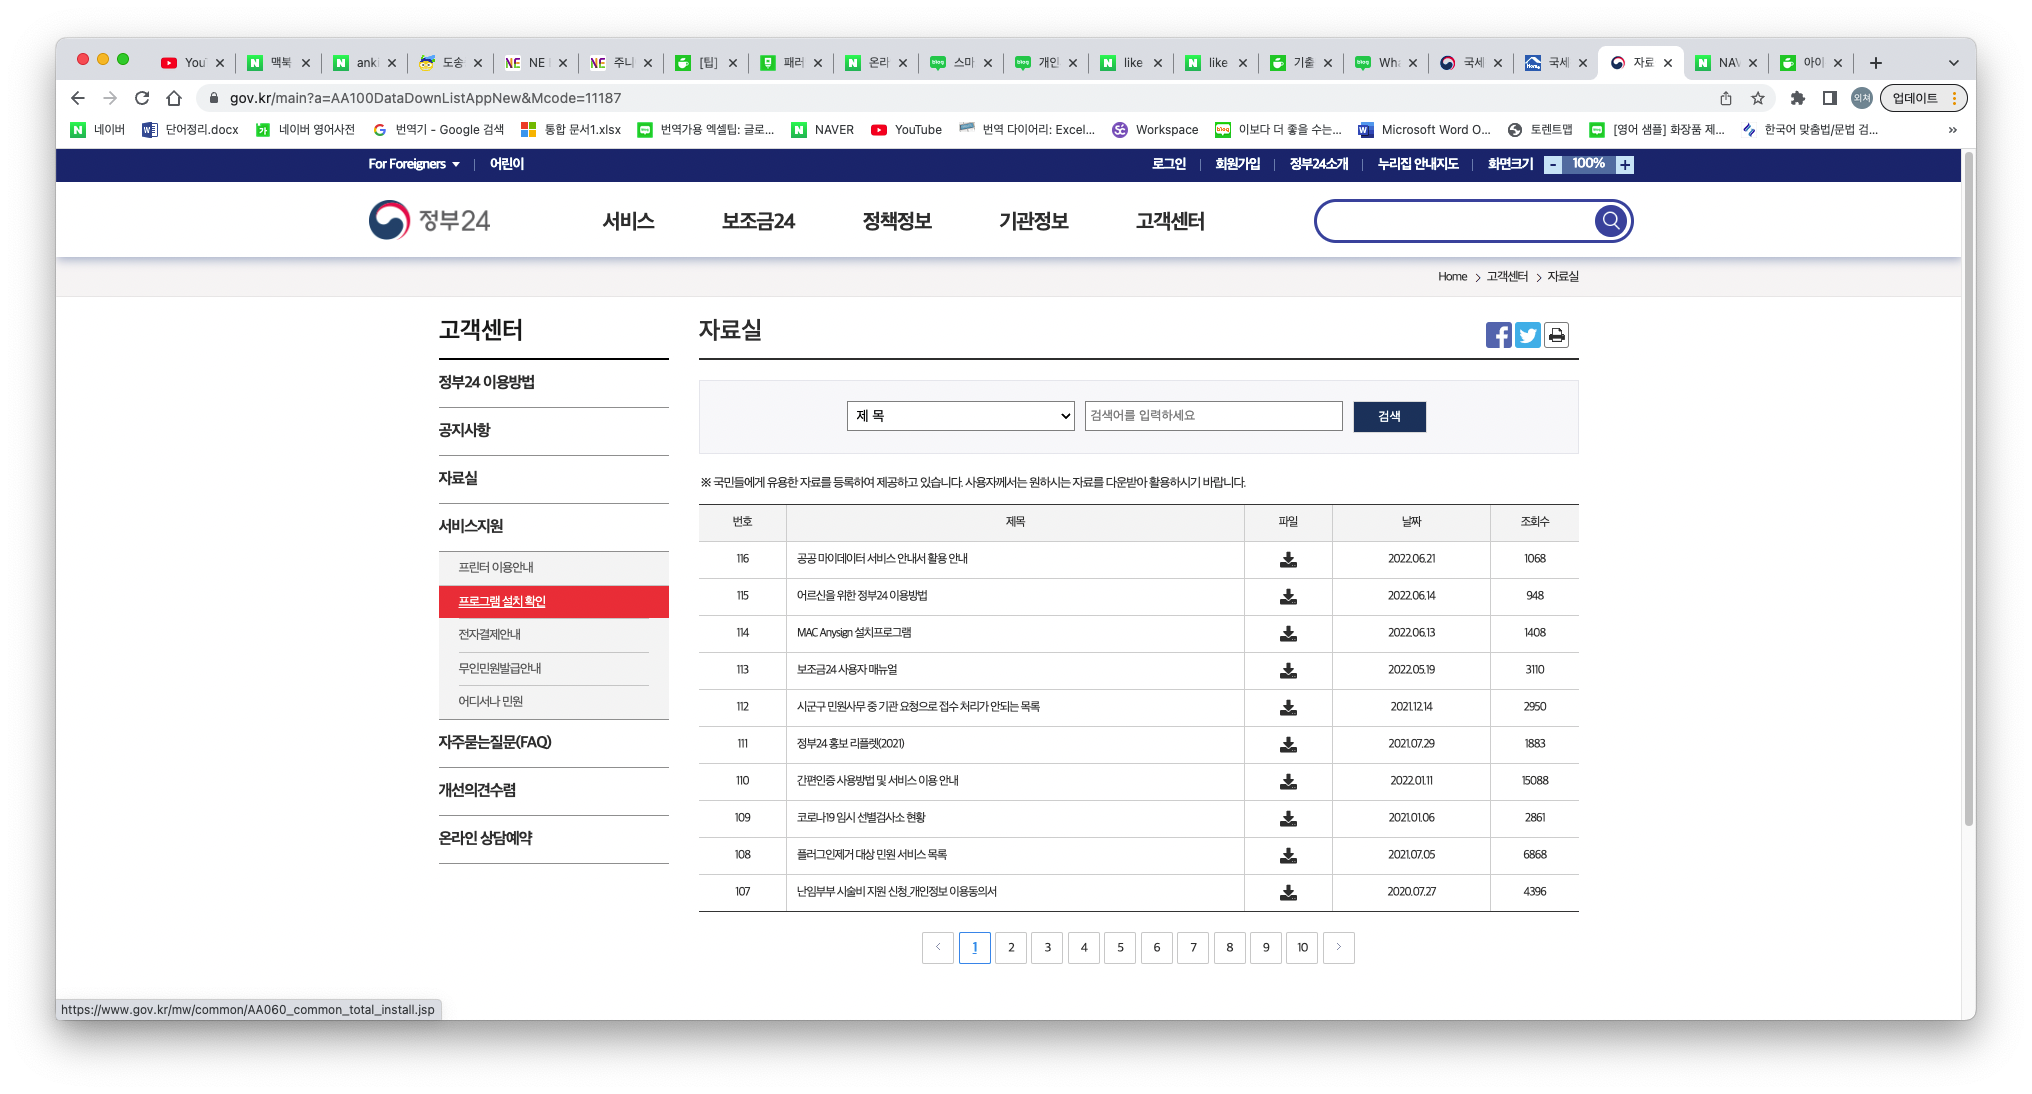Decrease screen size with minus button
Viewport: 2032px width, 1094px height.
coord(1553,165)
